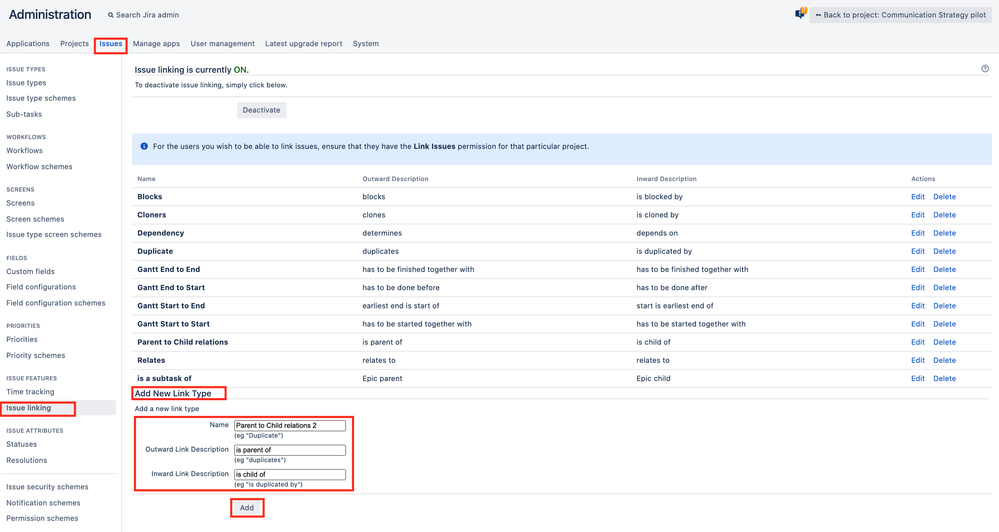Delete the Blocks link type
The image size is (999, 532).
(944, 197)
